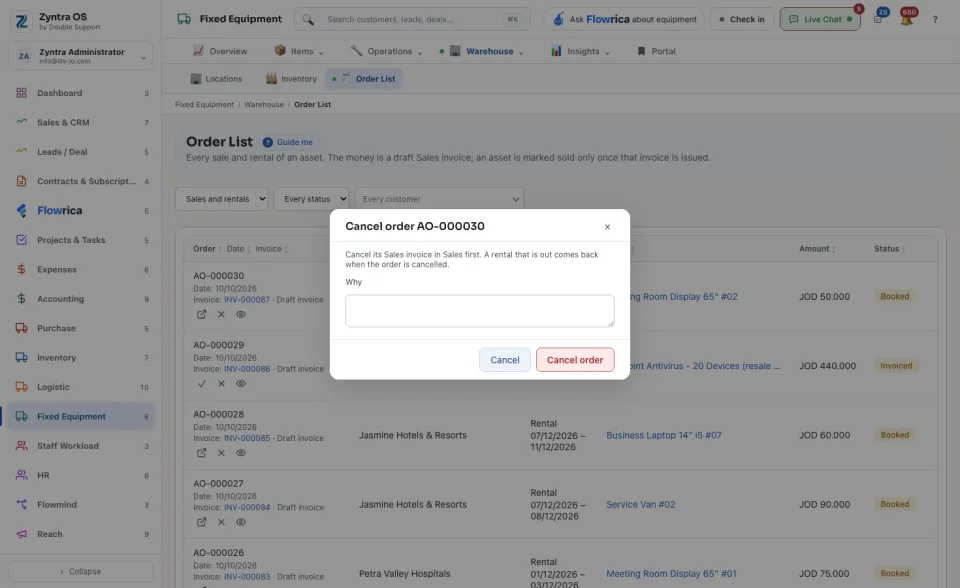The height and width of the screenshot is (588, 960).
Task: Open the tasks checklist icon in header
Action: (878, 19)
